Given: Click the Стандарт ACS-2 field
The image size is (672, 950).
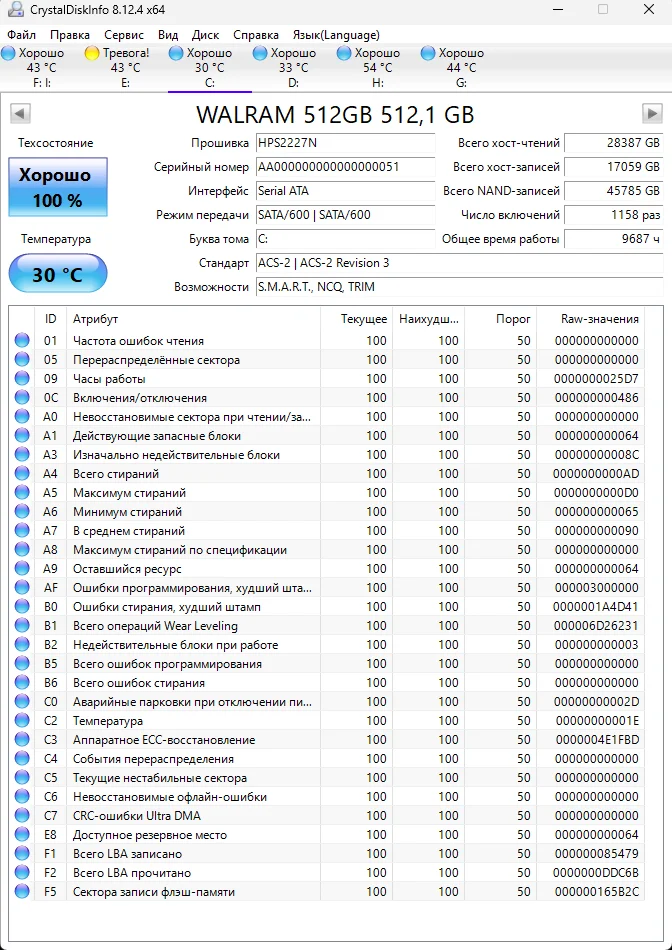Looking at the screenshot, I should (x=459, y=263).
